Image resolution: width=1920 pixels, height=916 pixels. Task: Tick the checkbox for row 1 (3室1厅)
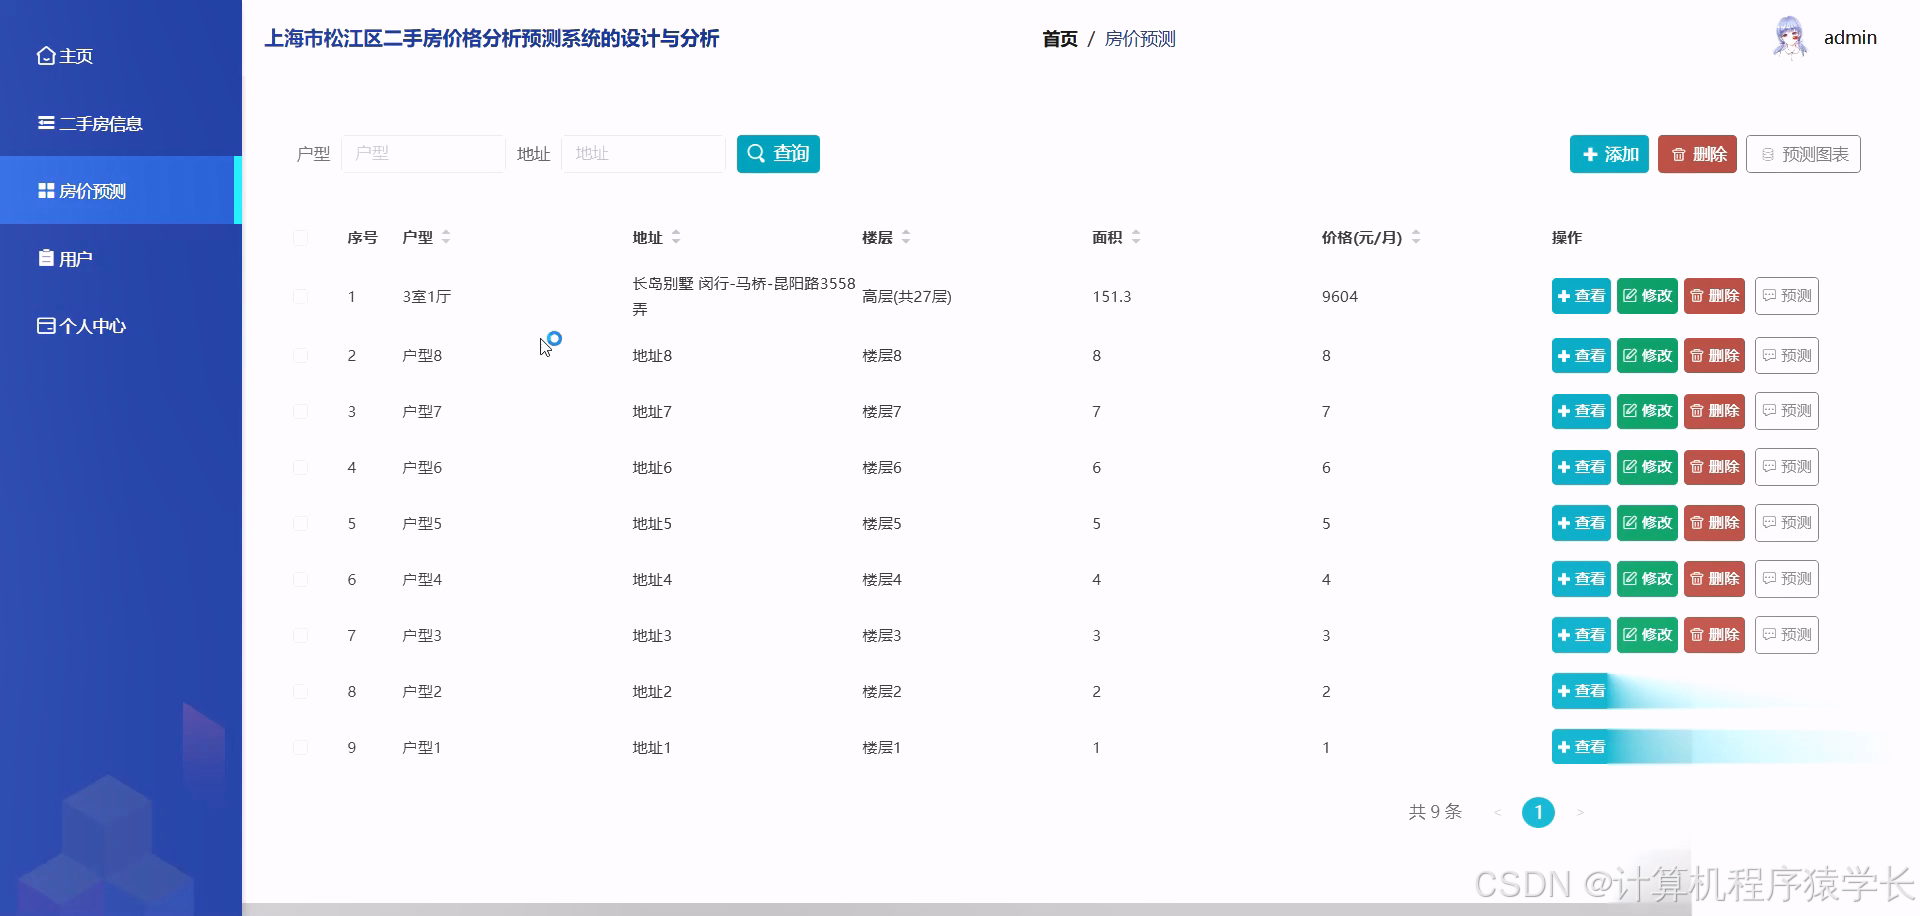click(301, 296)
